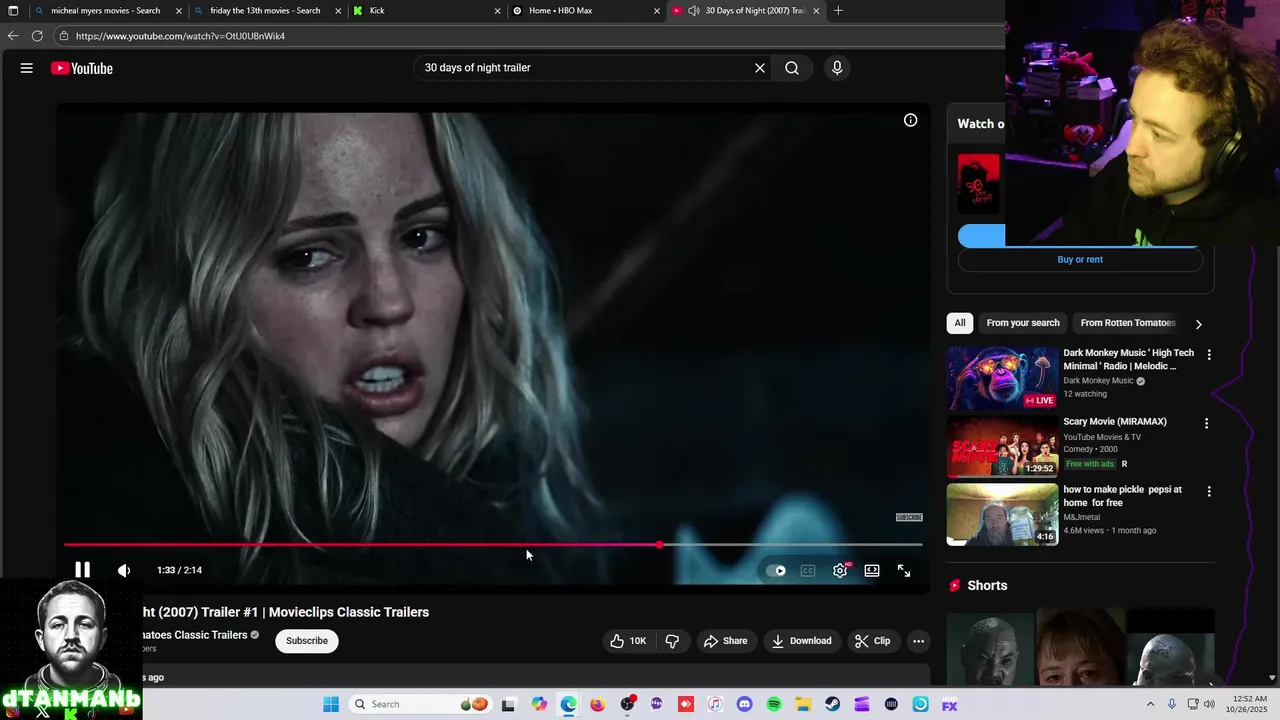Open options menu for Scary Movie video
Image resolution: width=1280 pixels, height=720 pixels.
click(x=1206, y=424)
